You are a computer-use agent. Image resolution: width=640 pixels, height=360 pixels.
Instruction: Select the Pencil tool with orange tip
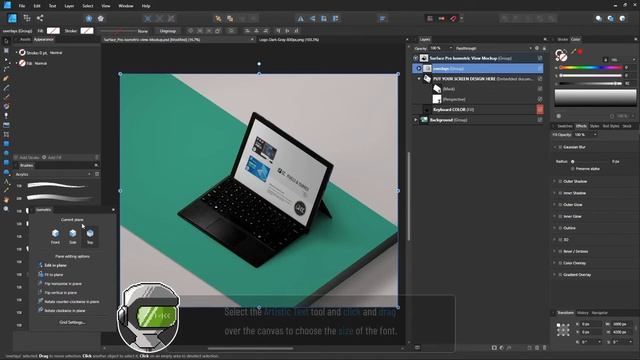coord(6,78)
